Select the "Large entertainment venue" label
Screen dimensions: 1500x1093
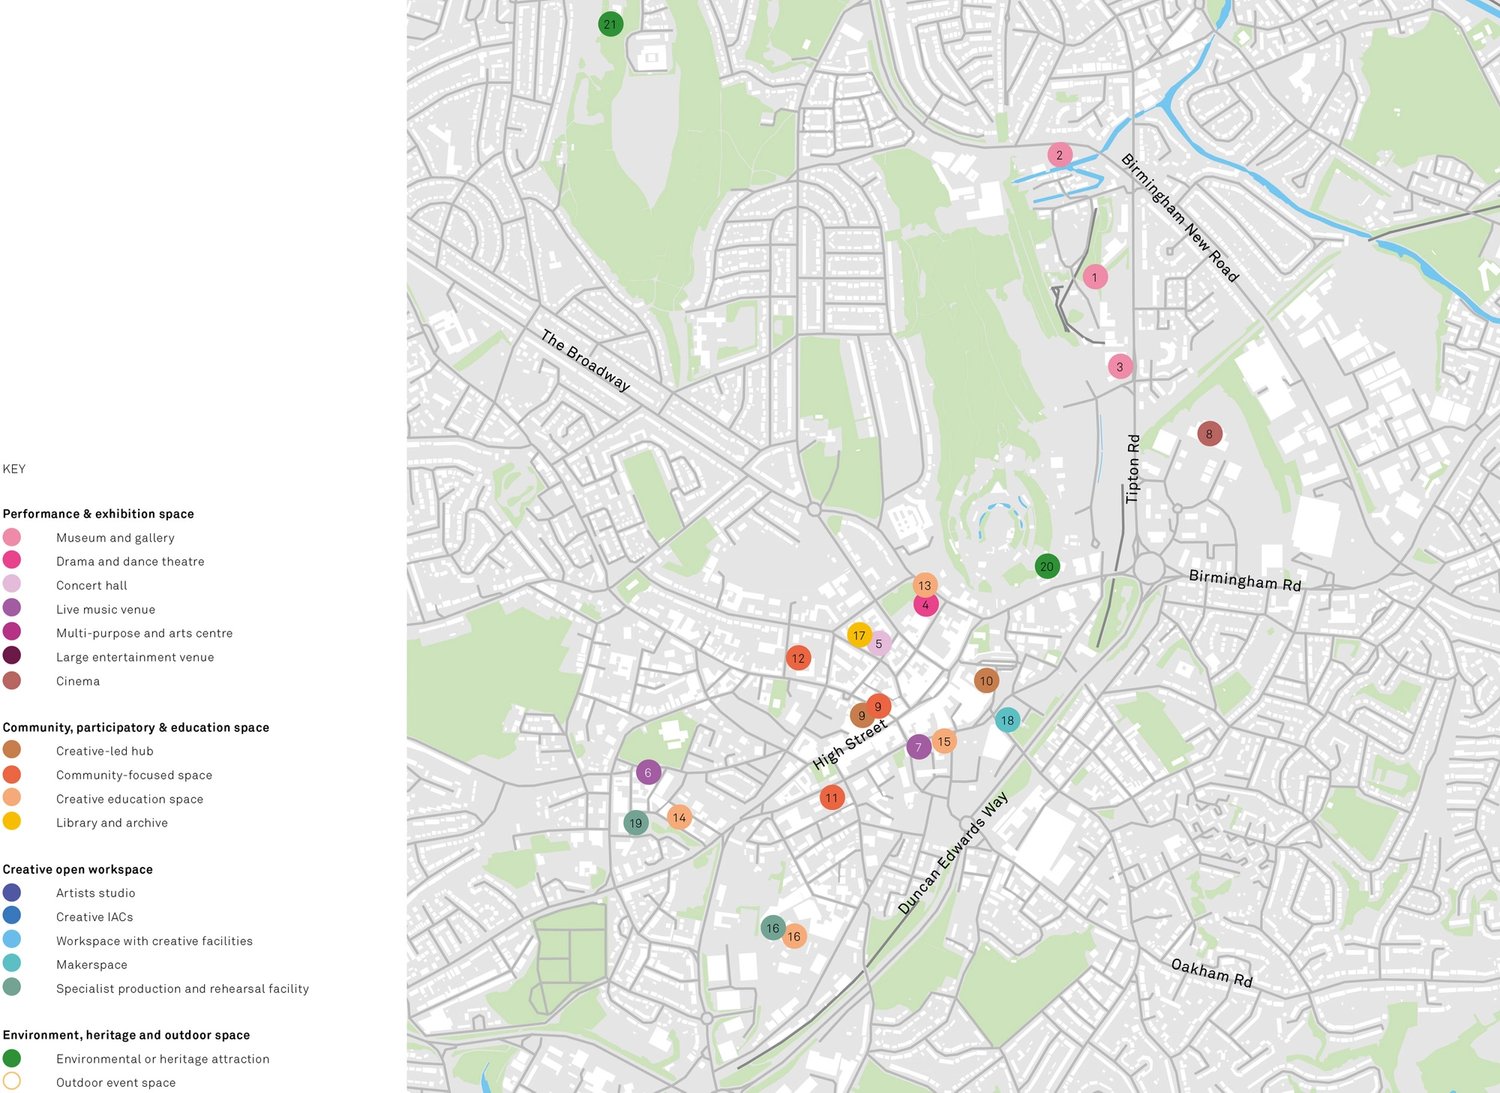tap(135, 657)
